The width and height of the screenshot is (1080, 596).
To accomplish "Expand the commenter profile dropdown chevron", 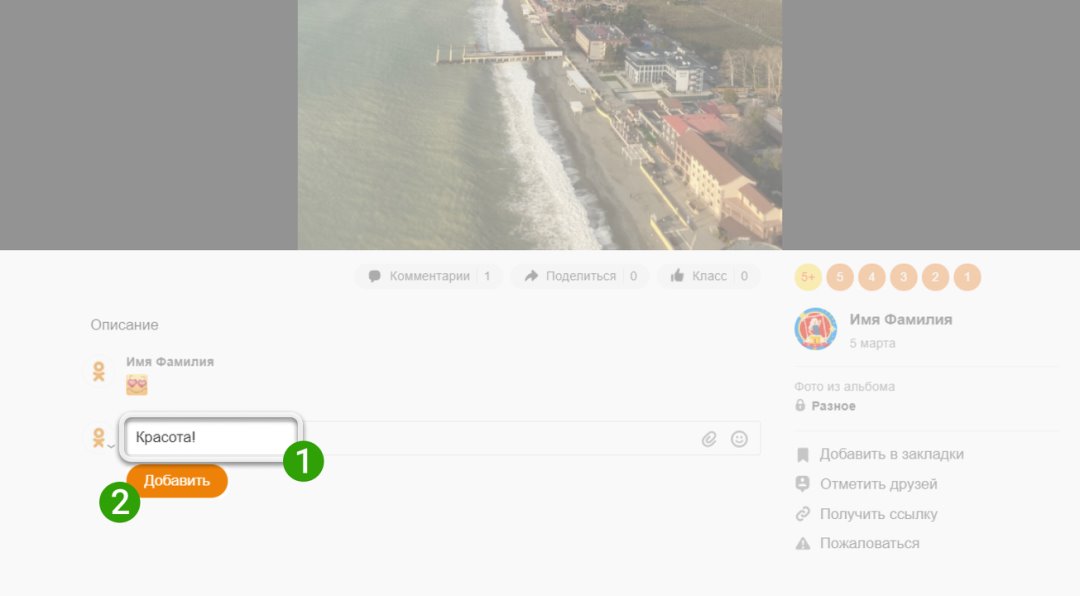I will click(x=111, y=444).
